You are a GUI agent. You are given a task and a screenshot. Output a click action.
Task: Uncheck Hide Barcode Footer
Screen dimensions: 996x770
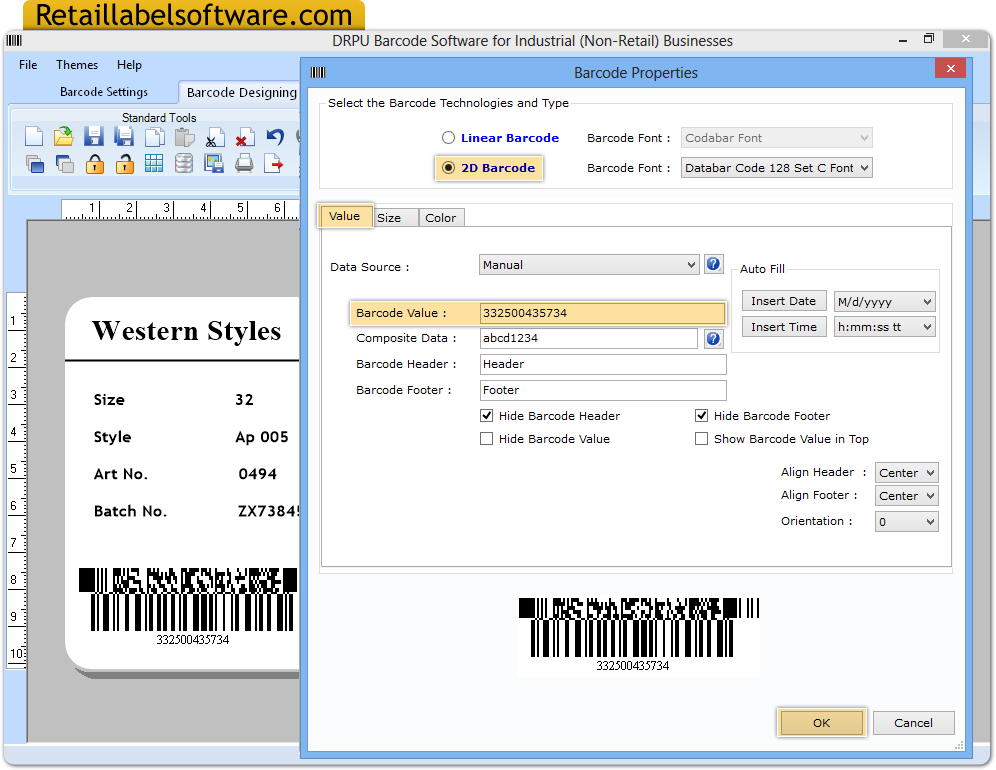click(702, 415)
